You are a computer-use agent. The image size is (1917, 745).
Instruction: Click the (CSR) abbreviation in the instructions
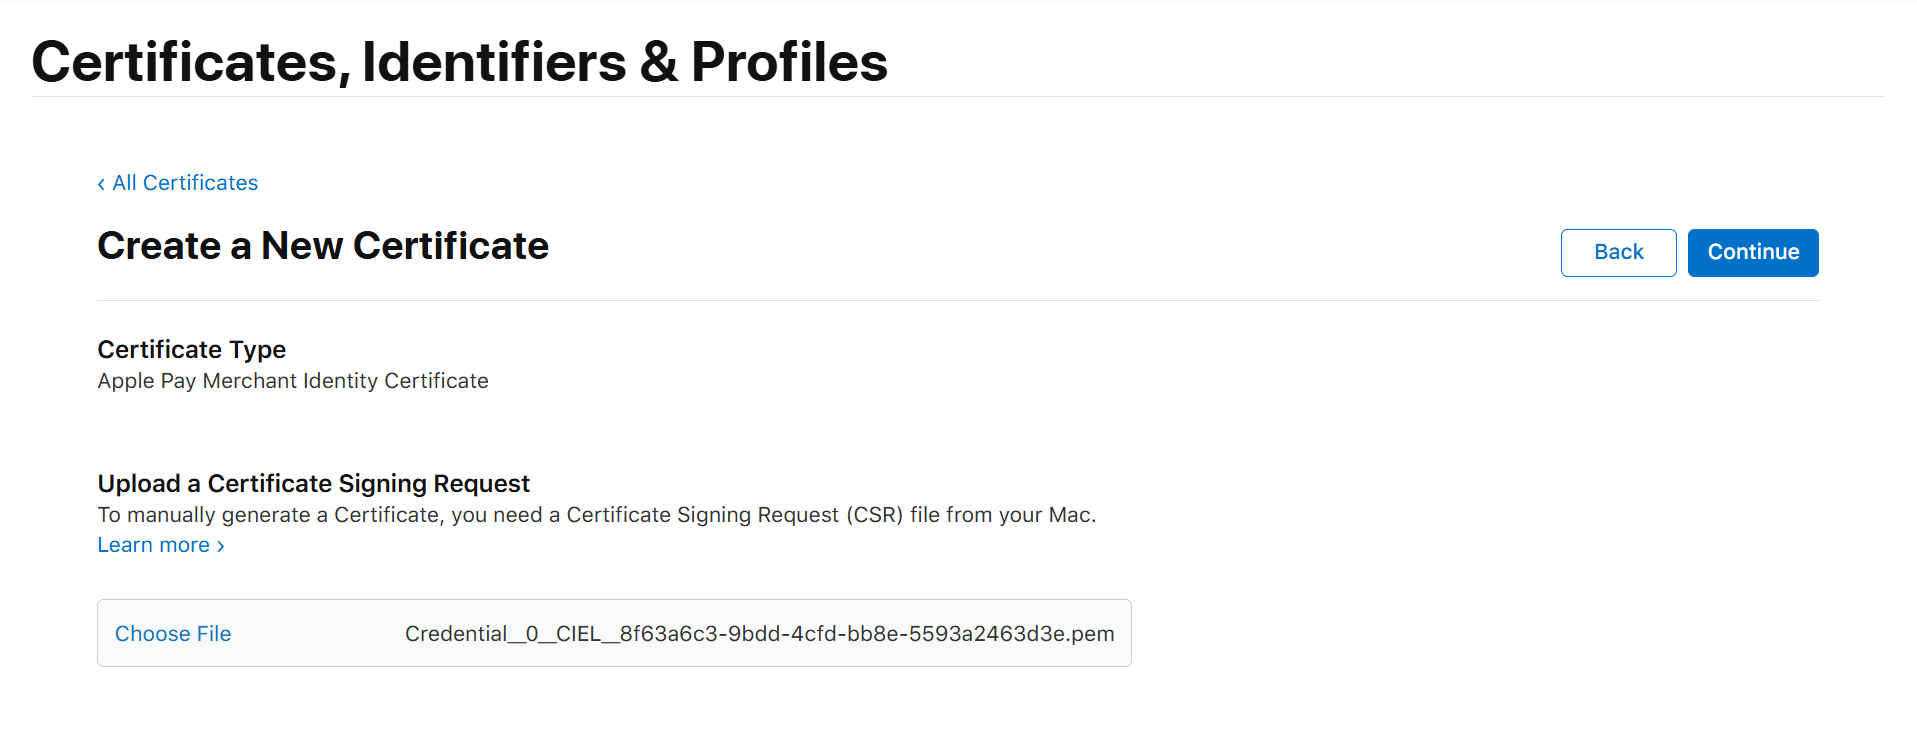tap(874, 515)
